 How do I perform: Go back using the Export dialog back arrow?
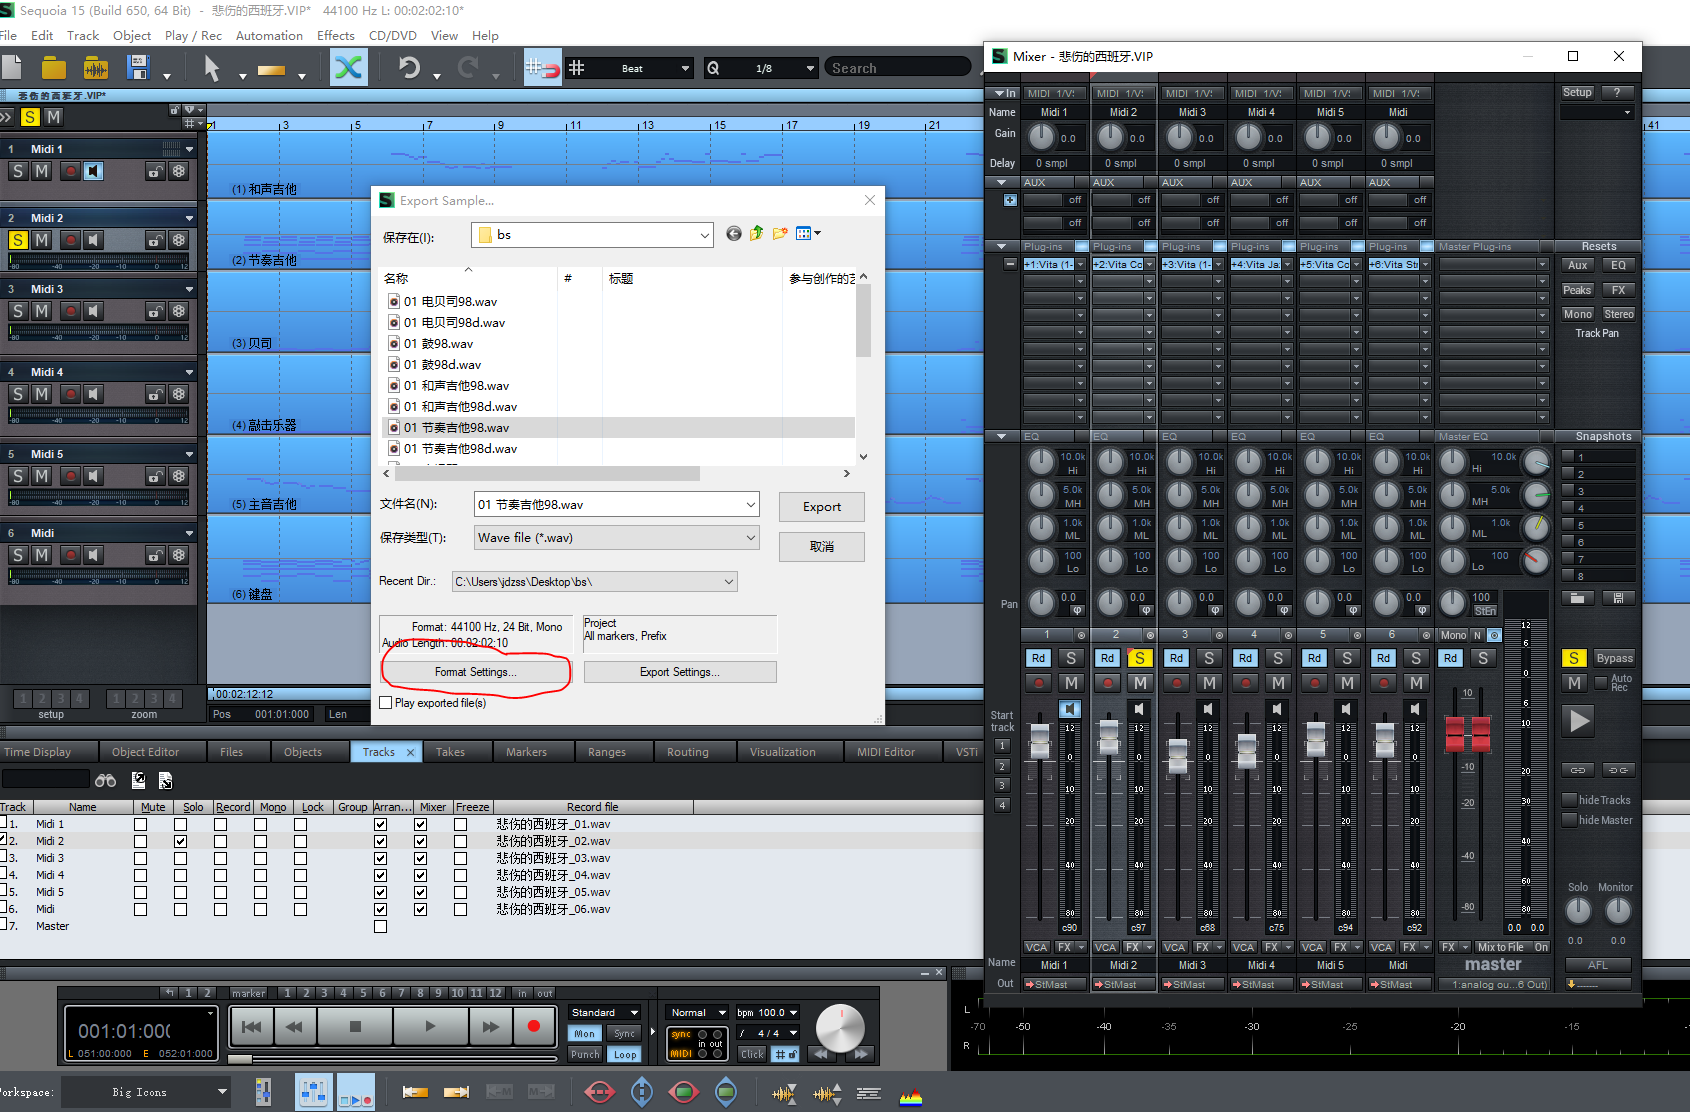tap(734, 234)
